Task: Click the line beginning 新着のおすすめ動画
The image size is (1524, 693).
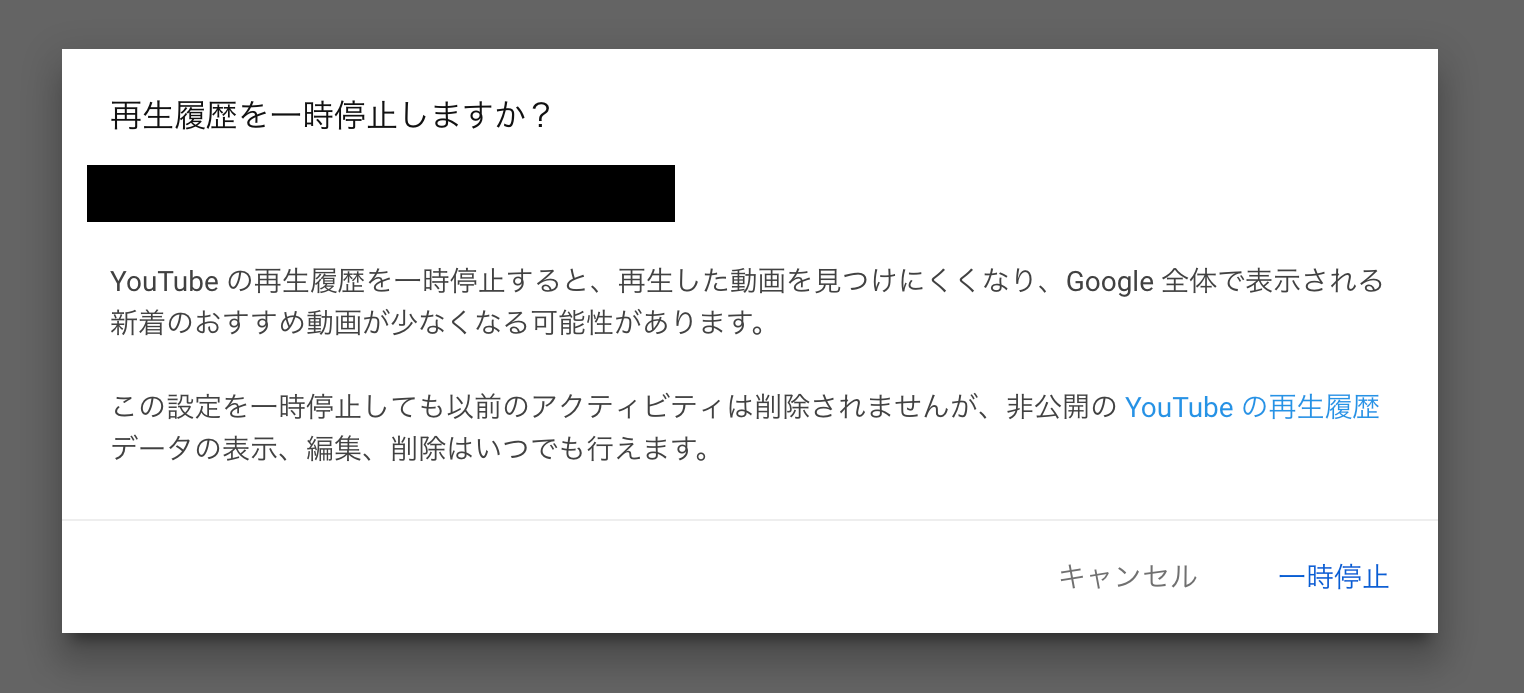Action: [x=439, y=324]
